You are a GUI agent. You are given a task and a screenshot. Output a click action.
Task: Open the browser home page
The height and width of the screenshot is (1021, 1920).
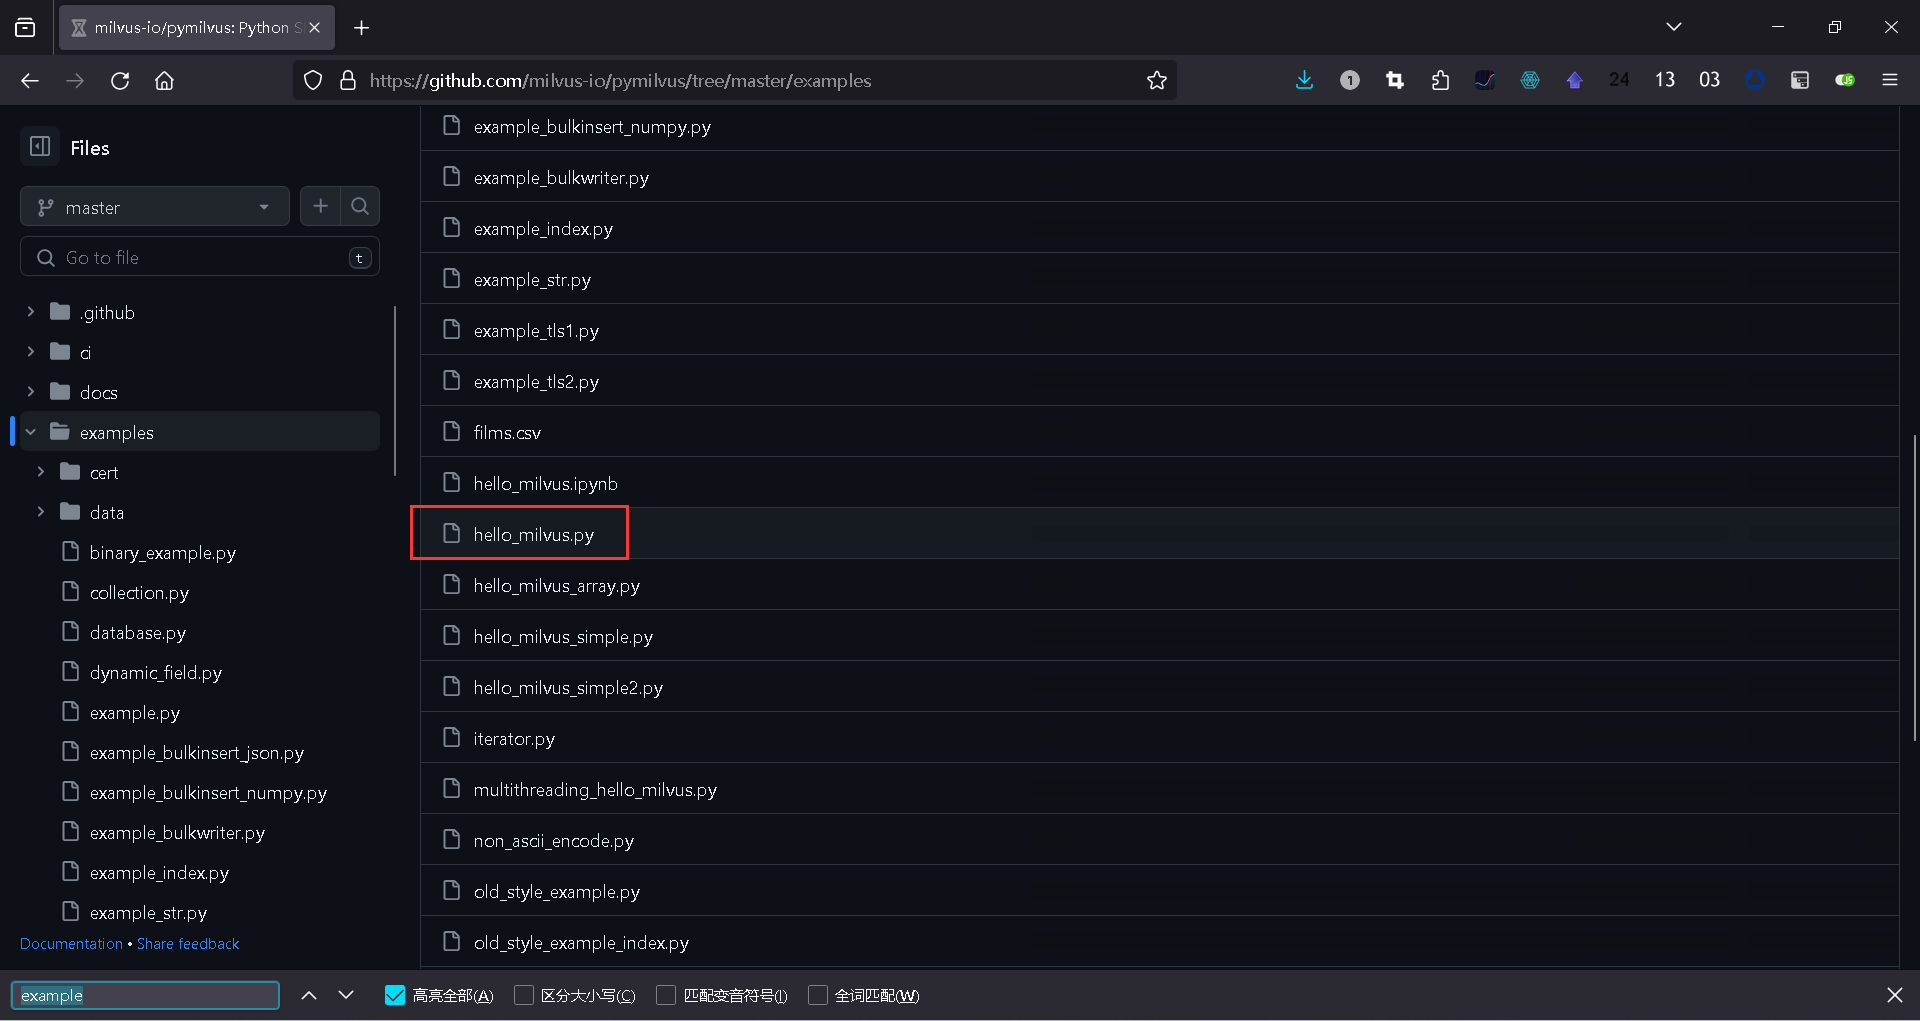click(x=164, y=81)
